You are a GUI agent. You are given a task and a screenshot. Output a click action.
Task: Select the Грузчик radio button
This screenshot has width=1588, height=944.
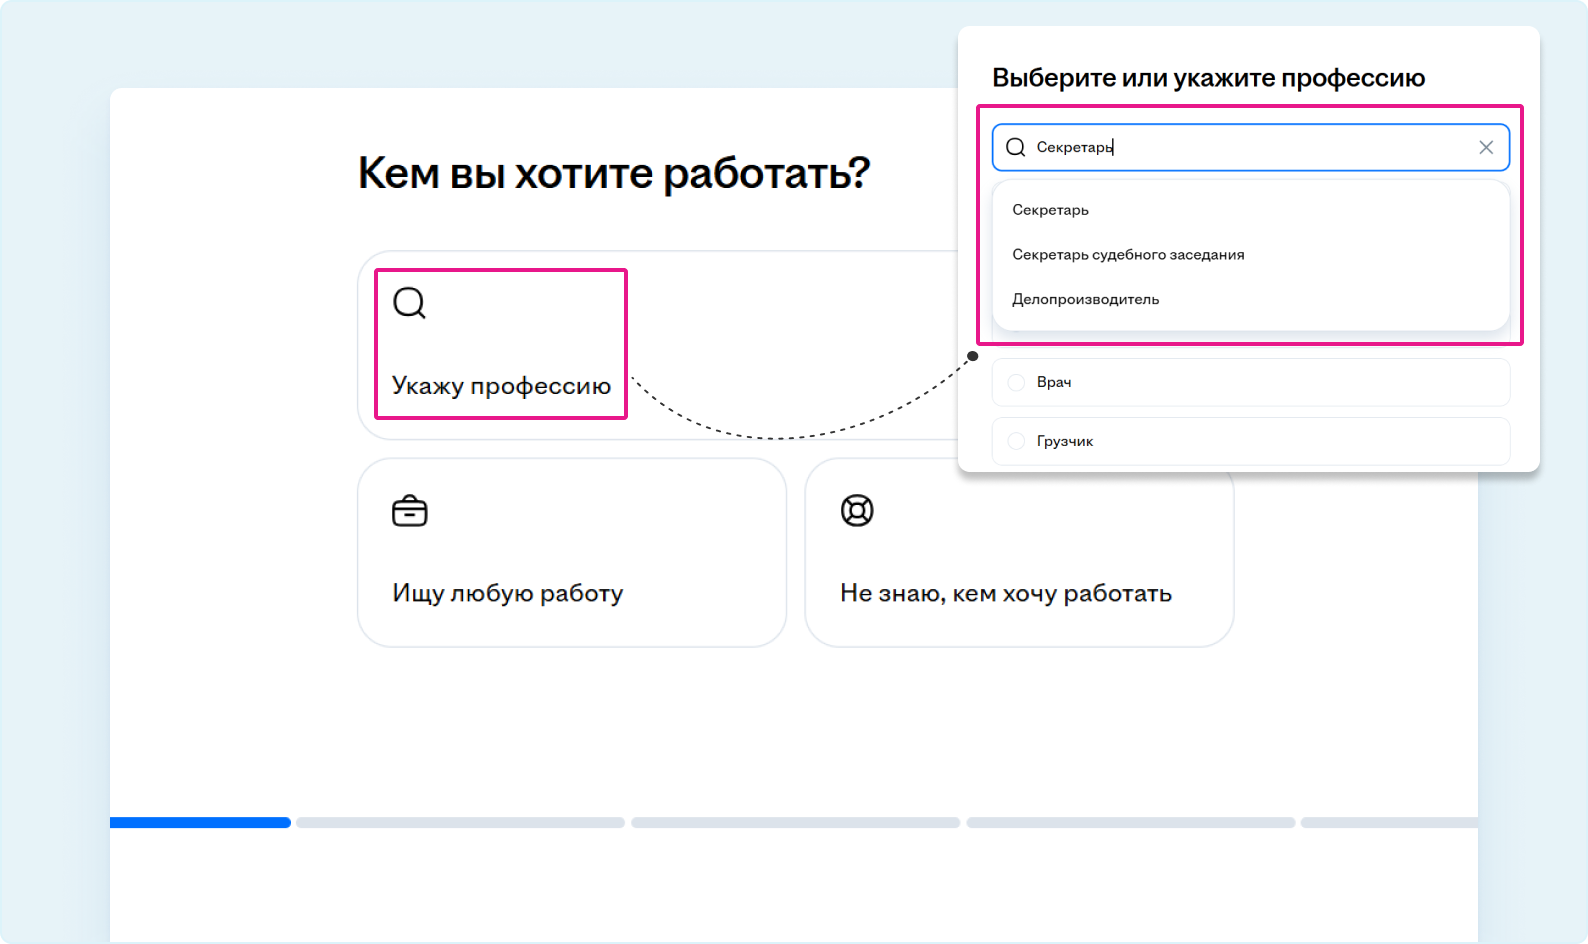pyautogui.click(x=1016, y=441)
